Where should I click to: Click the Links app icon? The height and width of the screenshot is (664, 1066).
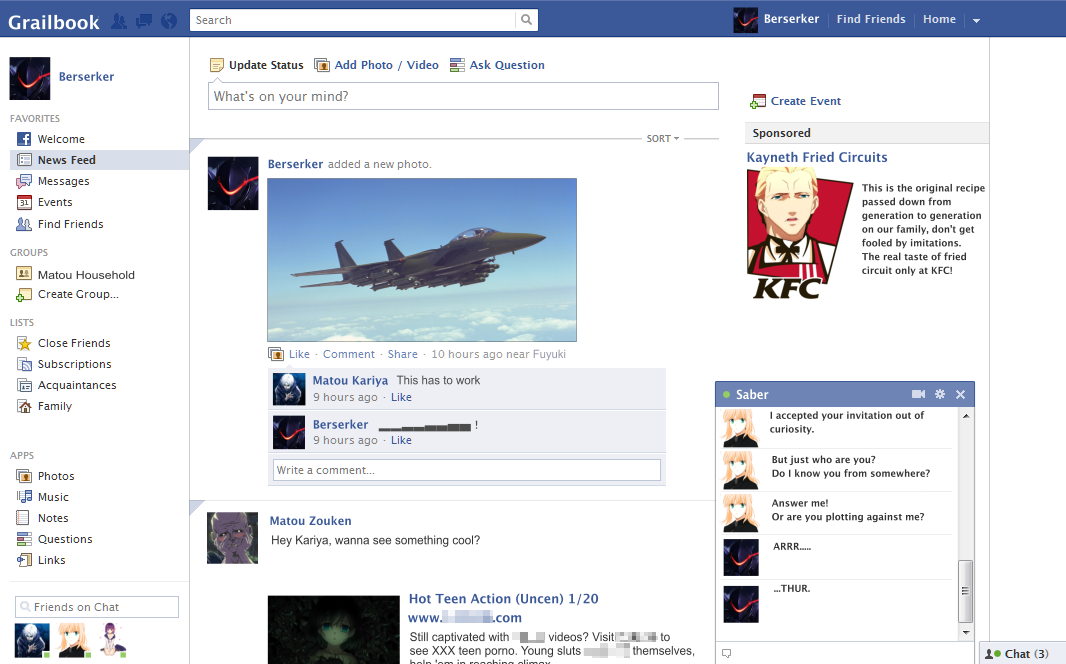pos(24,560)
